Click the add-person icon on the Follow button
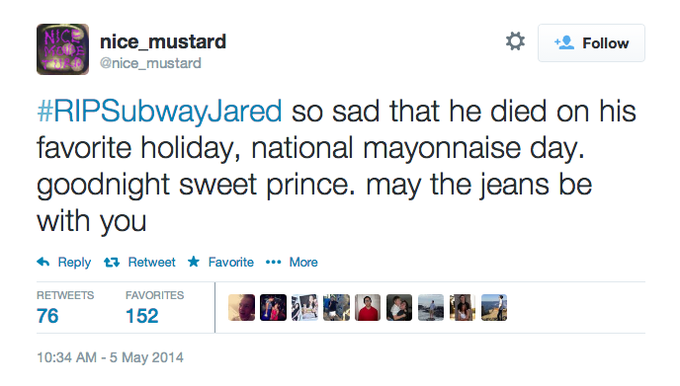The width and height of the screenshot is (680, 386). pos(564,43)
